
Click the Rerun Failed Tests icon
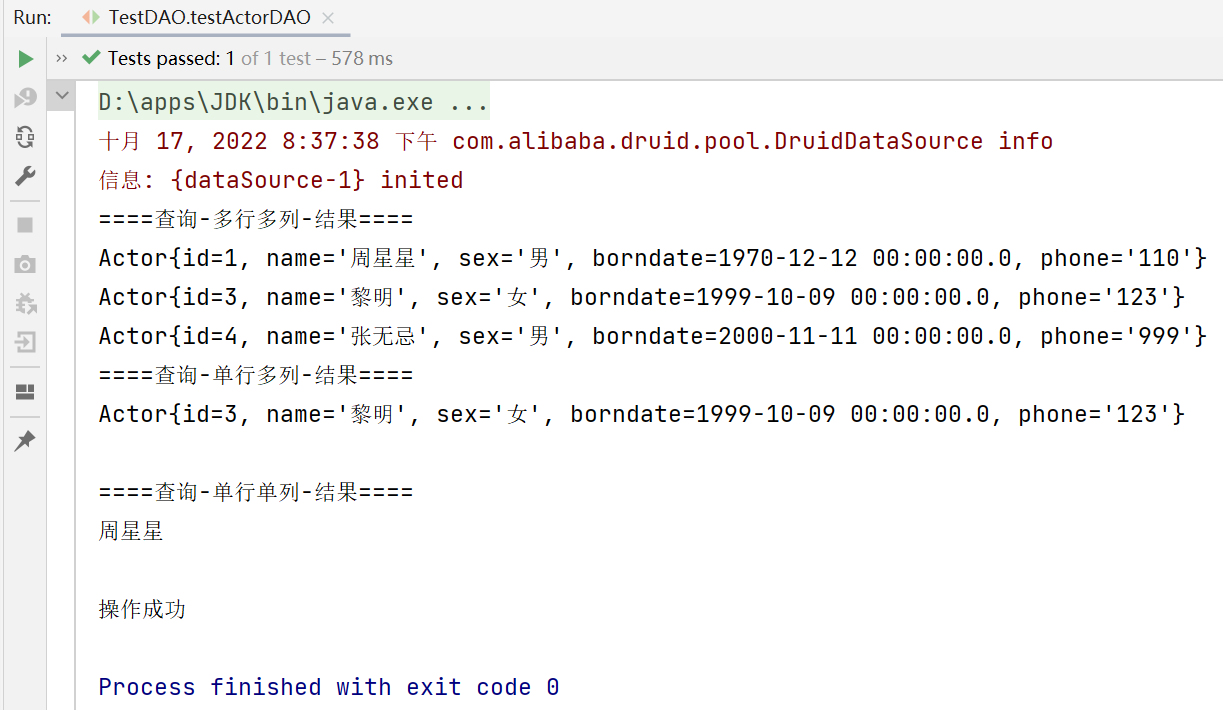25,98
